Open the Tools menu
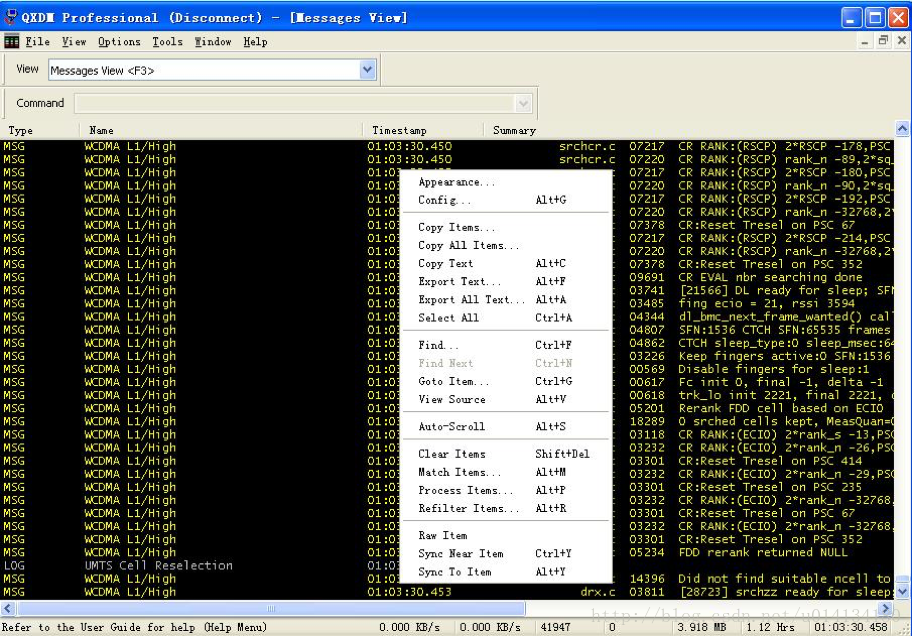912x636 pixels. pos(168,42)
